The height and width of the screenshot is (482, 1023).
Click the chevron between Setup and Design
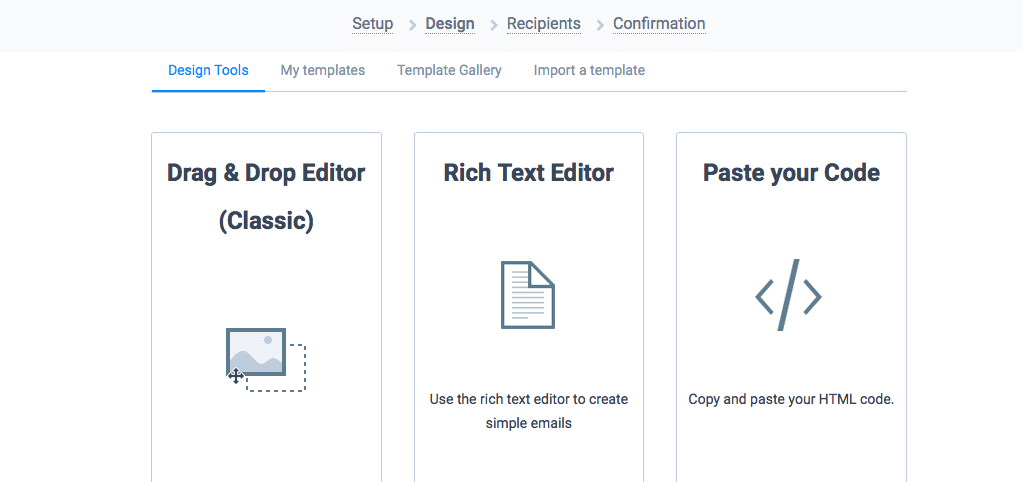(x=412, y=25)
